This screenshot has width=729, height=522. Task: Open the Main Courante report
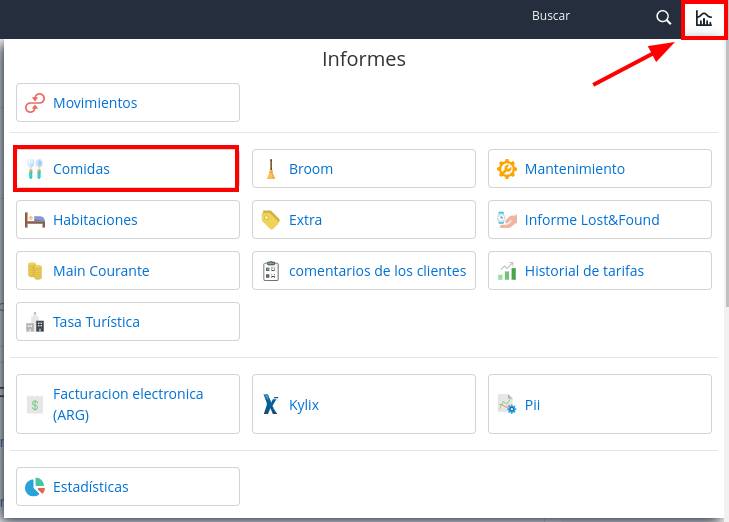point(128,271)
